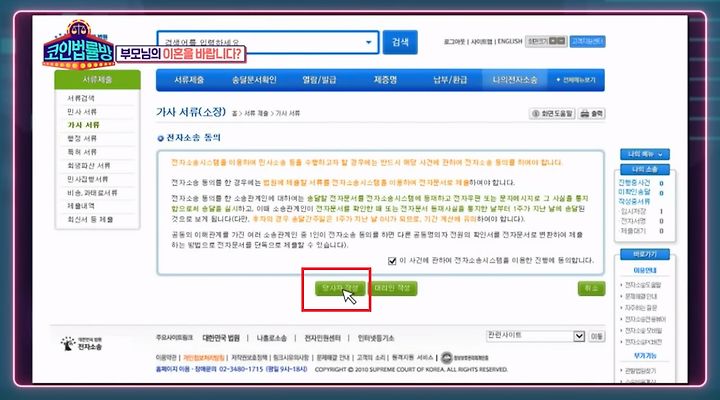
Task: Open the 나홀로소송 footer link
Action: [271, 338]
